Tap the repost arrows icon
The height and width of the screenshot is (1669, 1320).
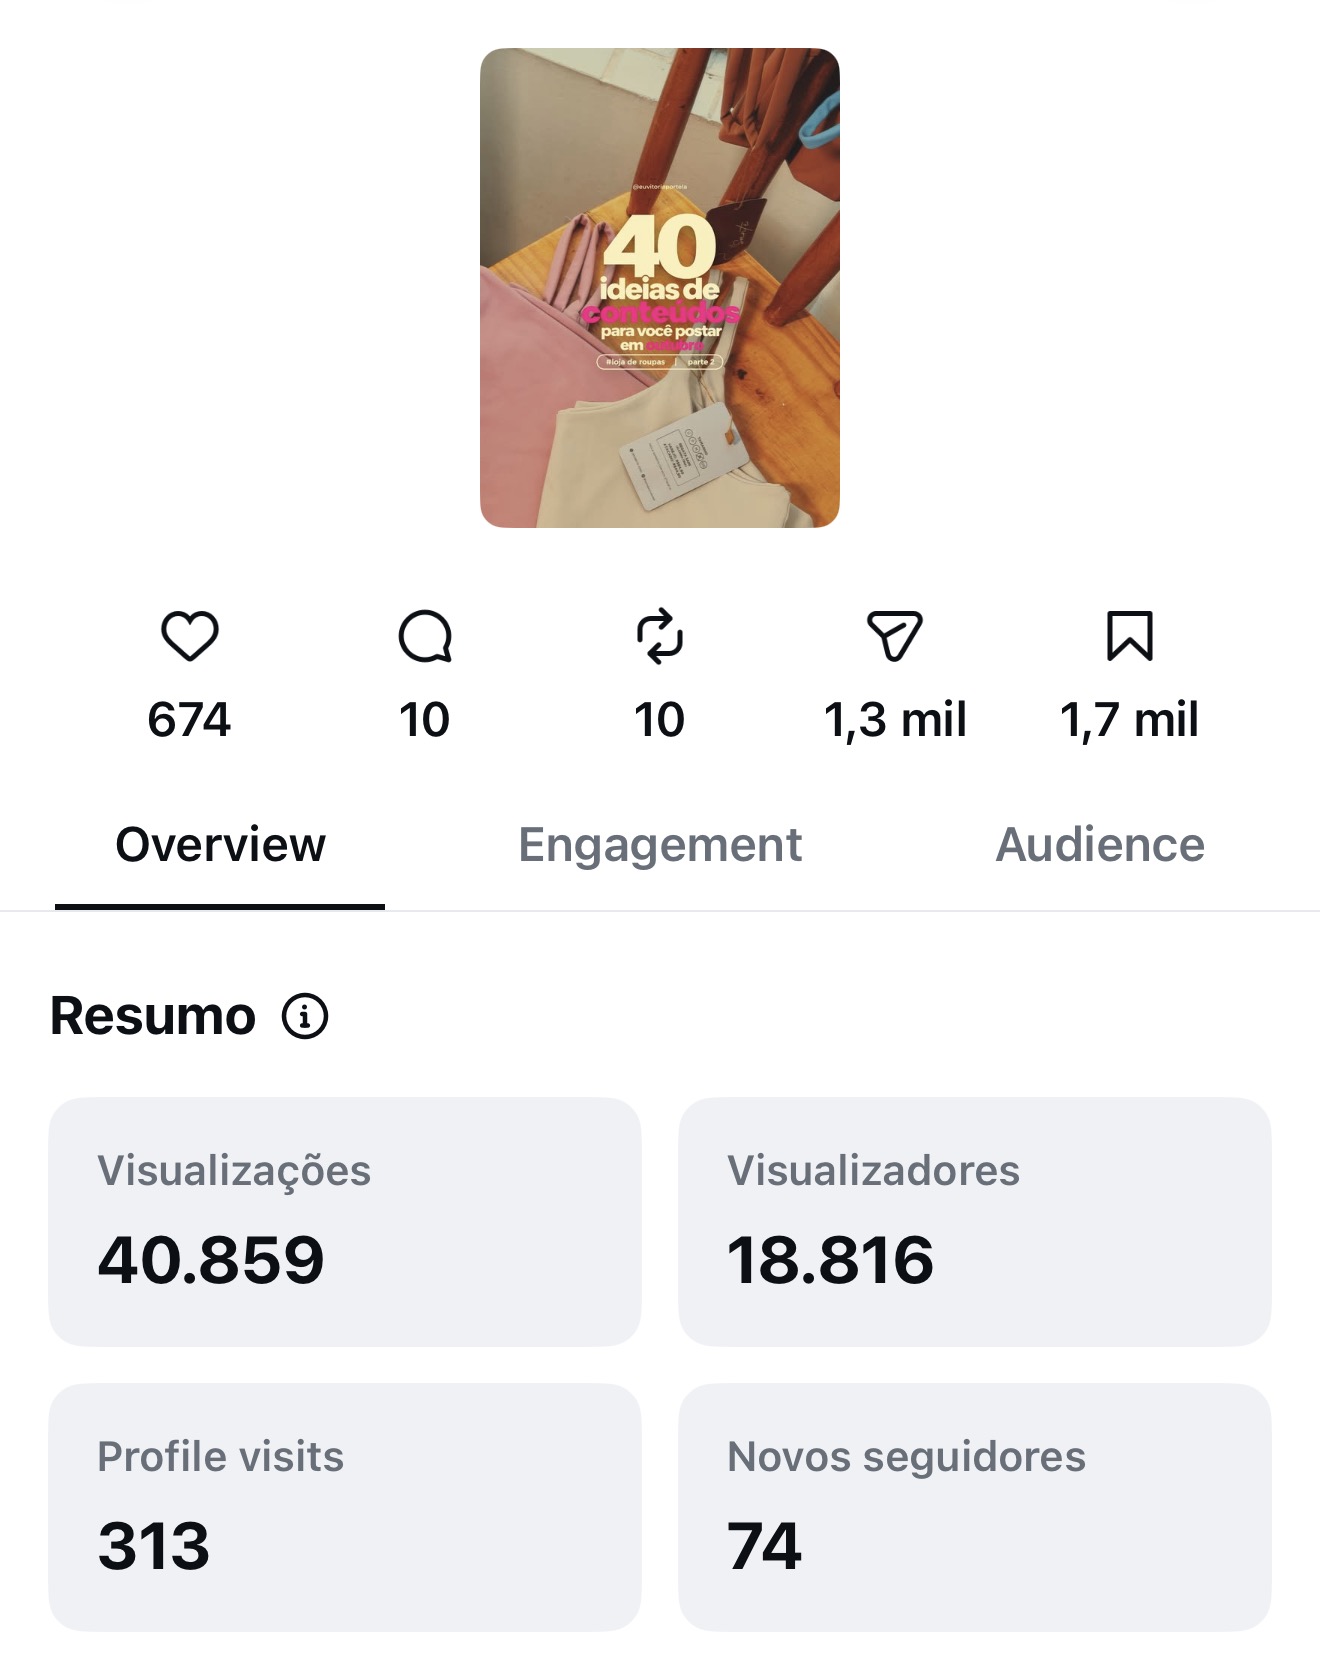pyautogui.click(x=660, y=636)
